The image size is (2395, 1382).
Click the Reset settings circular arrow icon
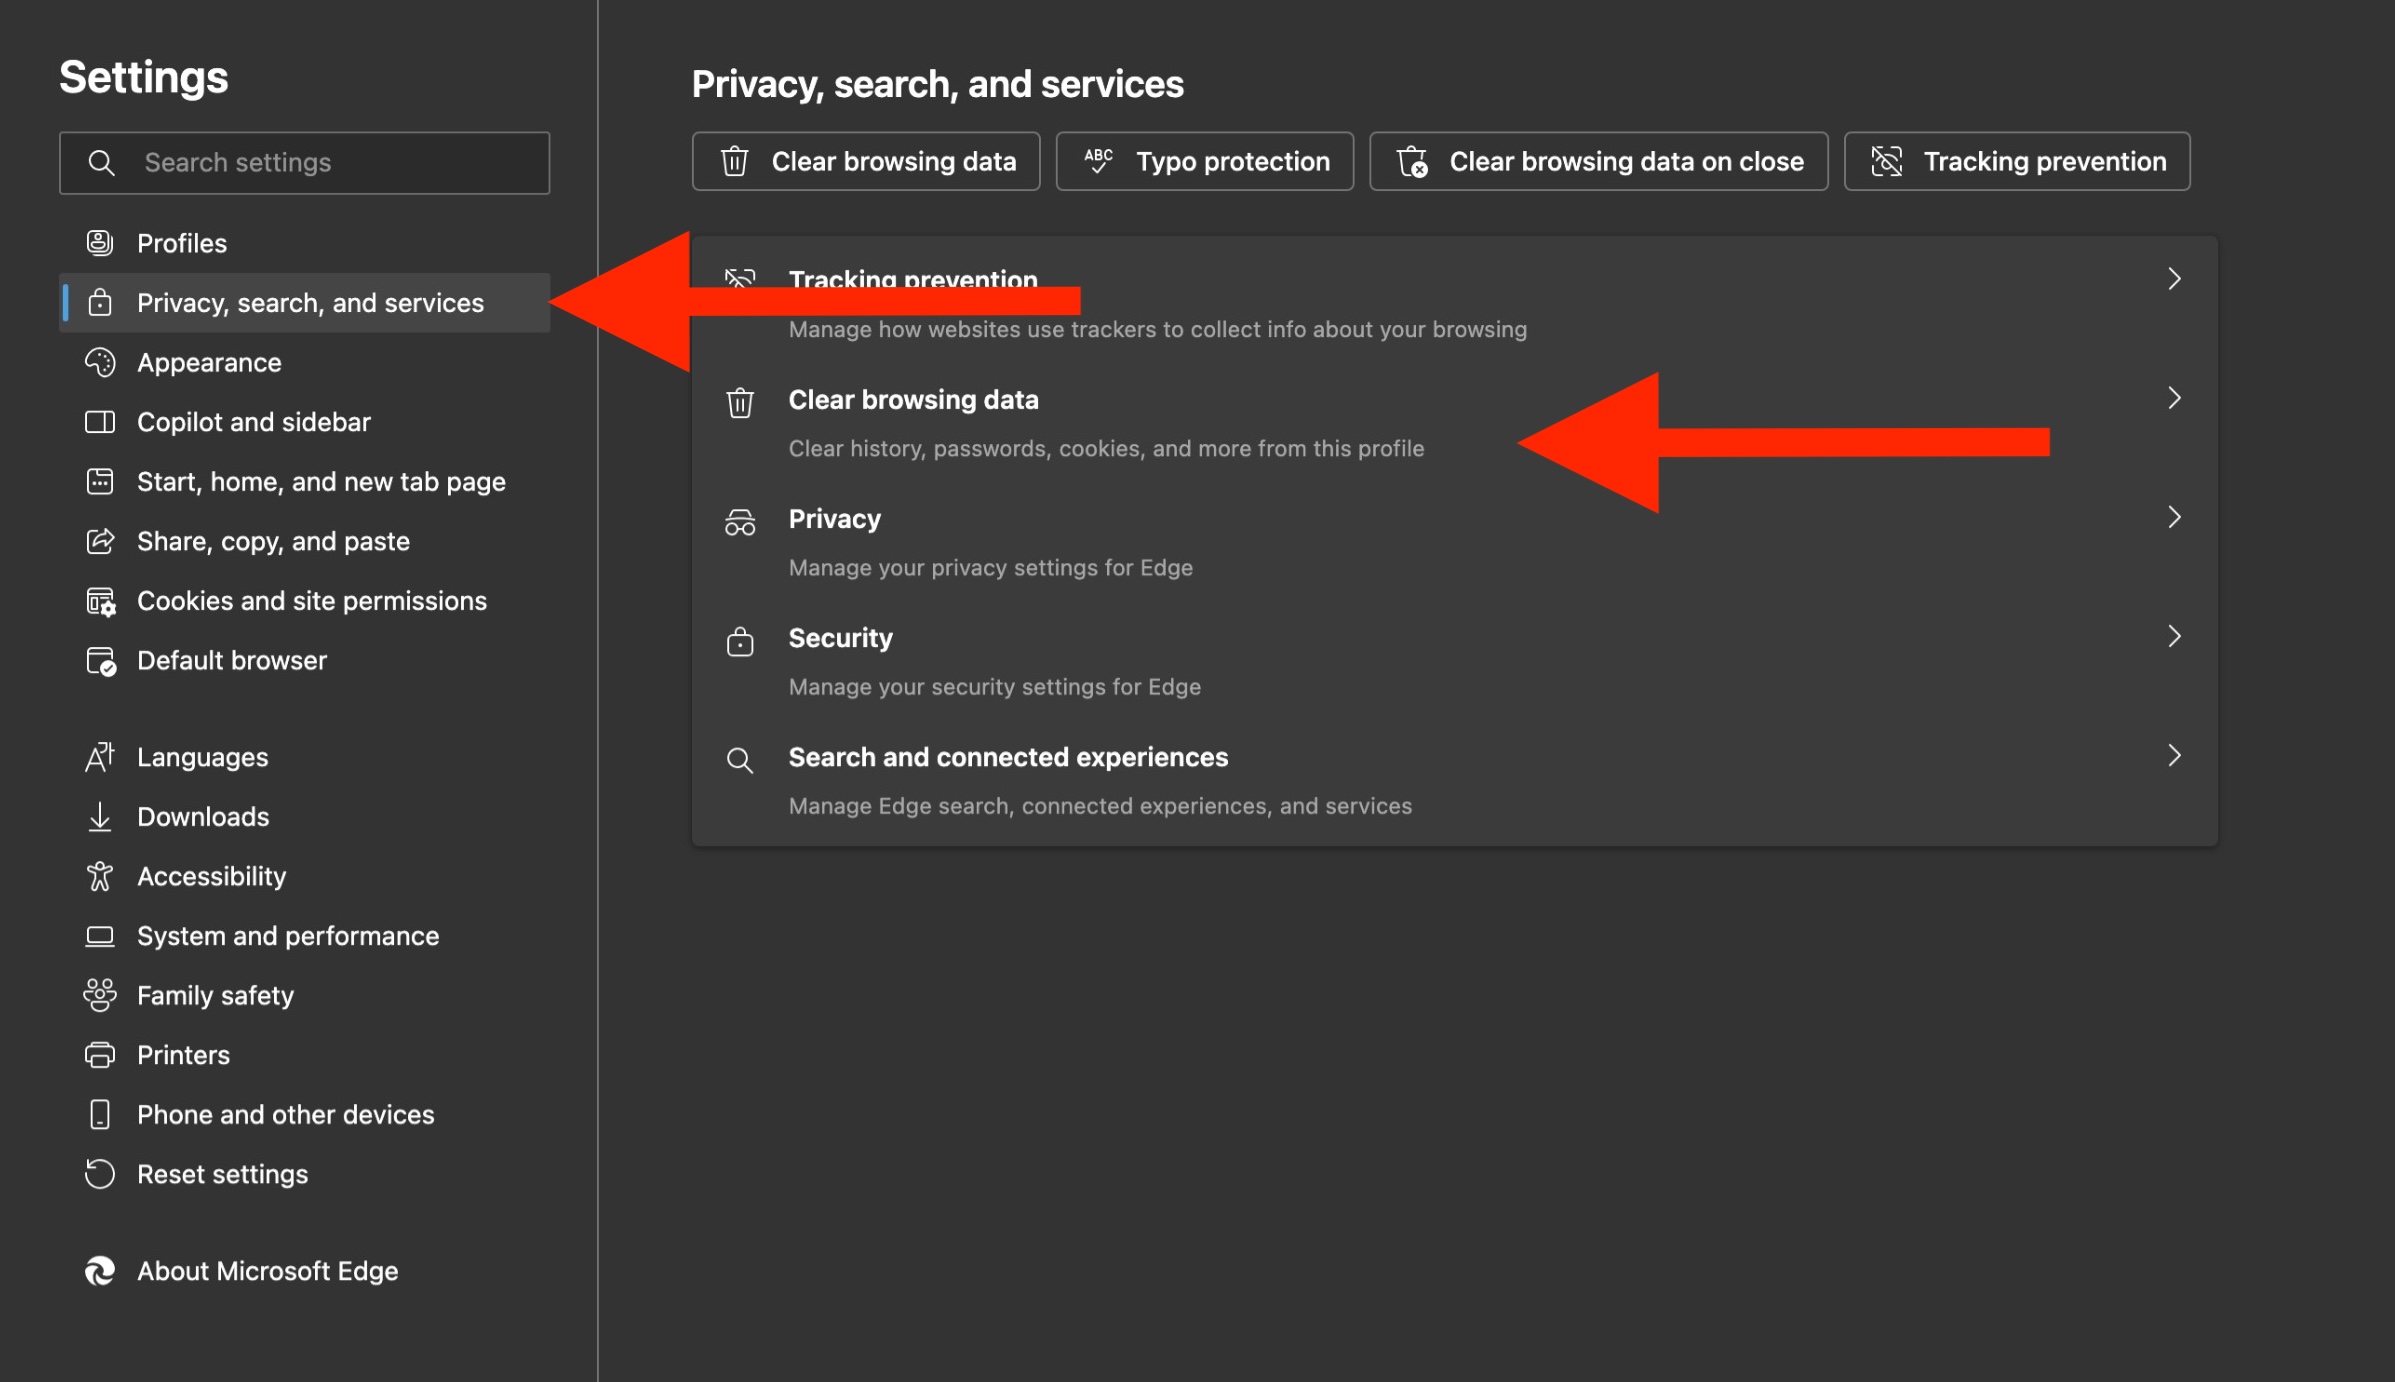[x=100, y=1174]
